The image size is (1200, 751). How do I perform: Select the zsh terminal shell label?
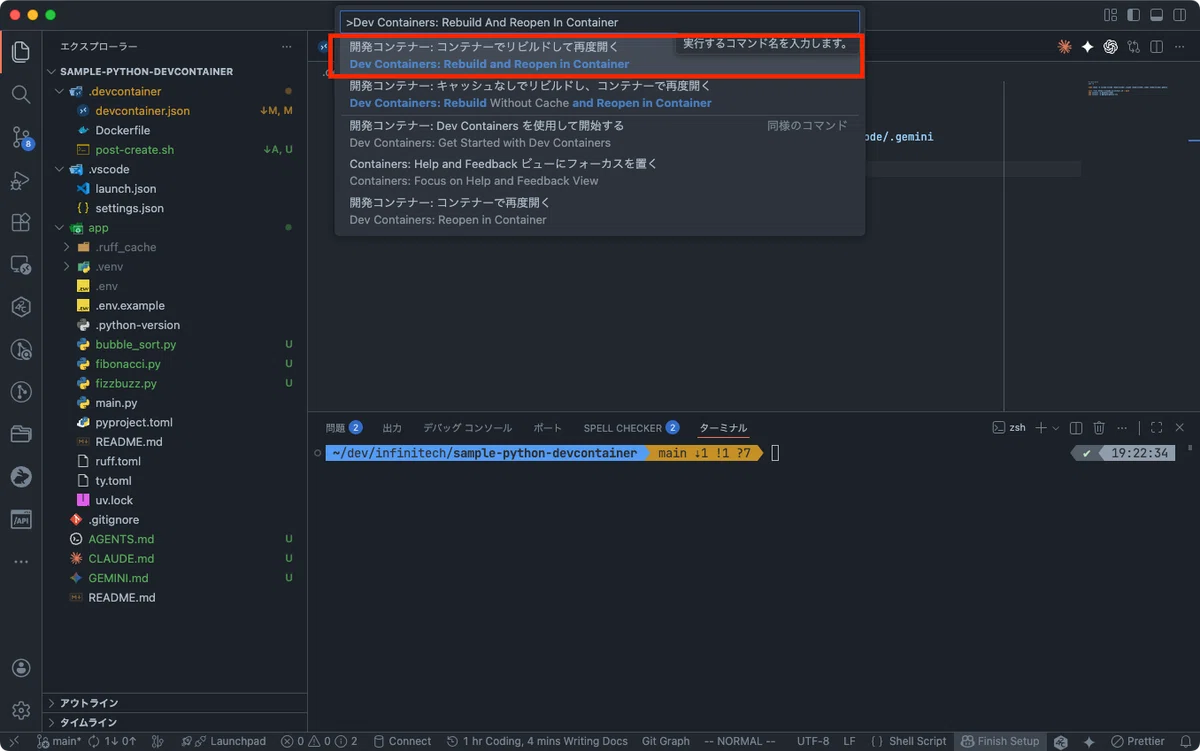point(1009,428)
